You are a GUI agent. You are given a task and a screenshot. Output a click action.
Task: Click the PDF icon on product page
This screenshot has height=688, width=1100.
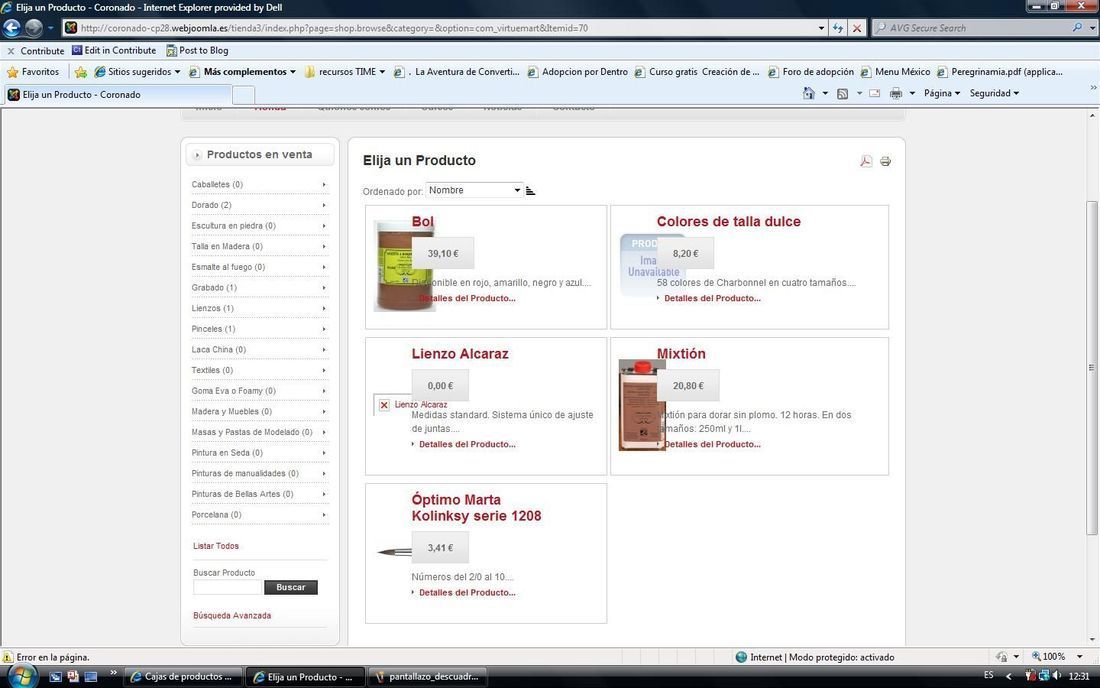(866, 161)
